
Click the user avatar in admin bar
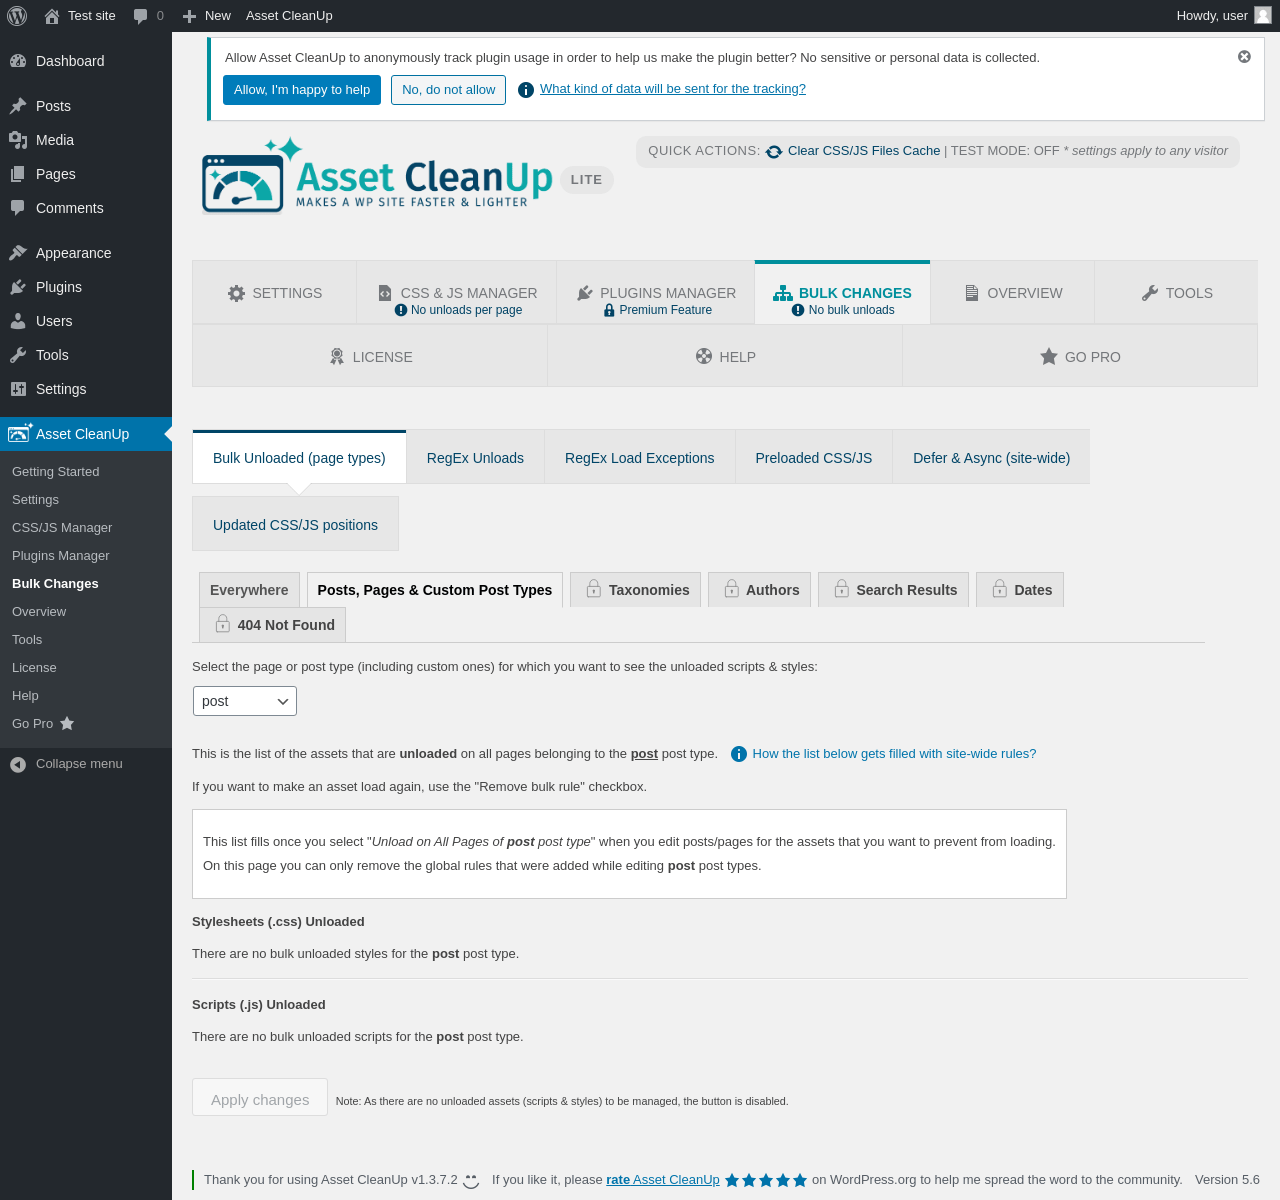tap(1263, 15)
